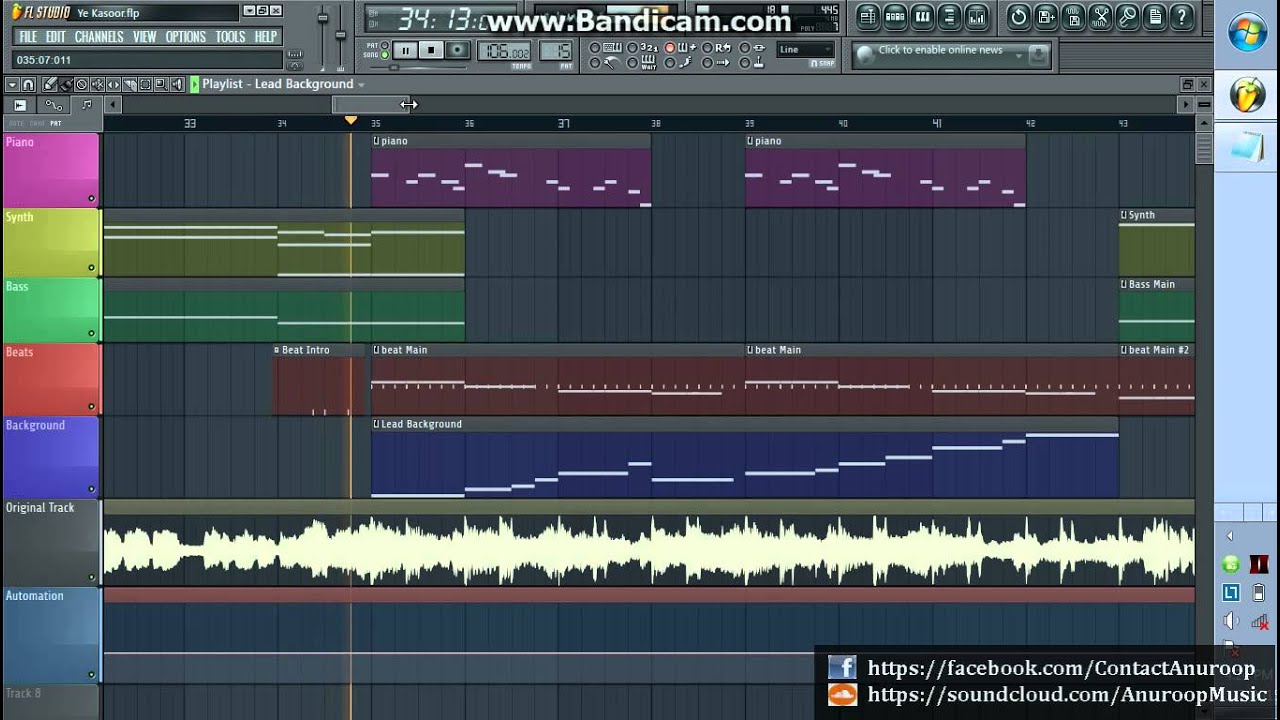Select the Mute tool in playlist toolbar
The height and width of the screenshot is (720, 1280).
tap(97, 84)
